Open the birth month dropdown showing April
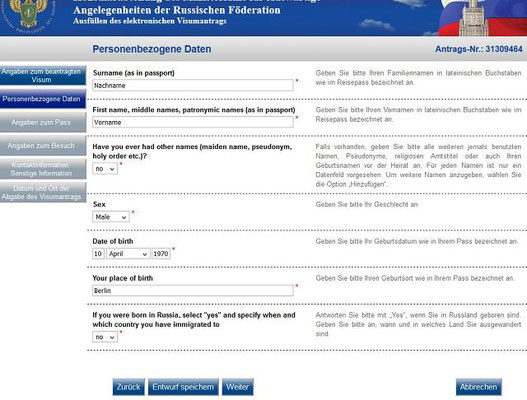The height and width of the screenshot is (400, 527). pos(128,254)
